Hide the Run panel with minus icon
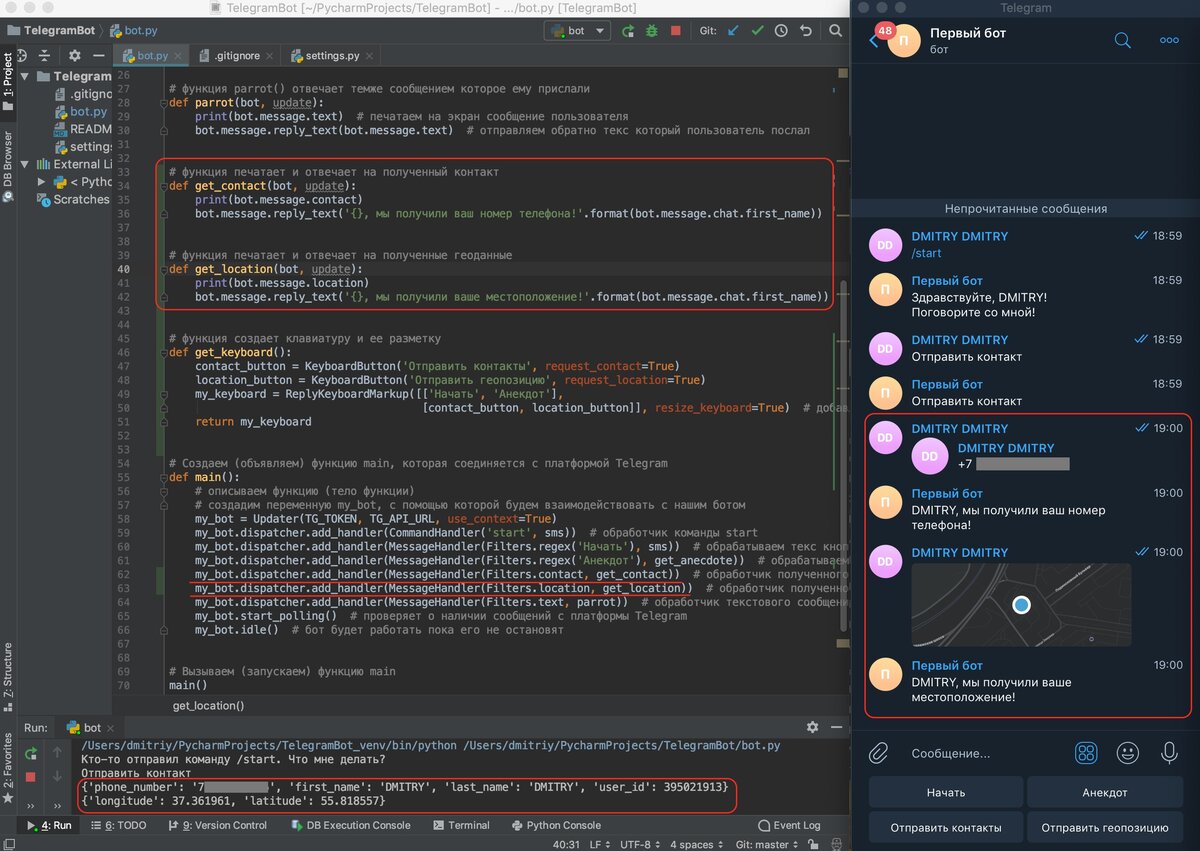Image resolution: width=1200 pixels, height=851 pixels. [835, 727]
